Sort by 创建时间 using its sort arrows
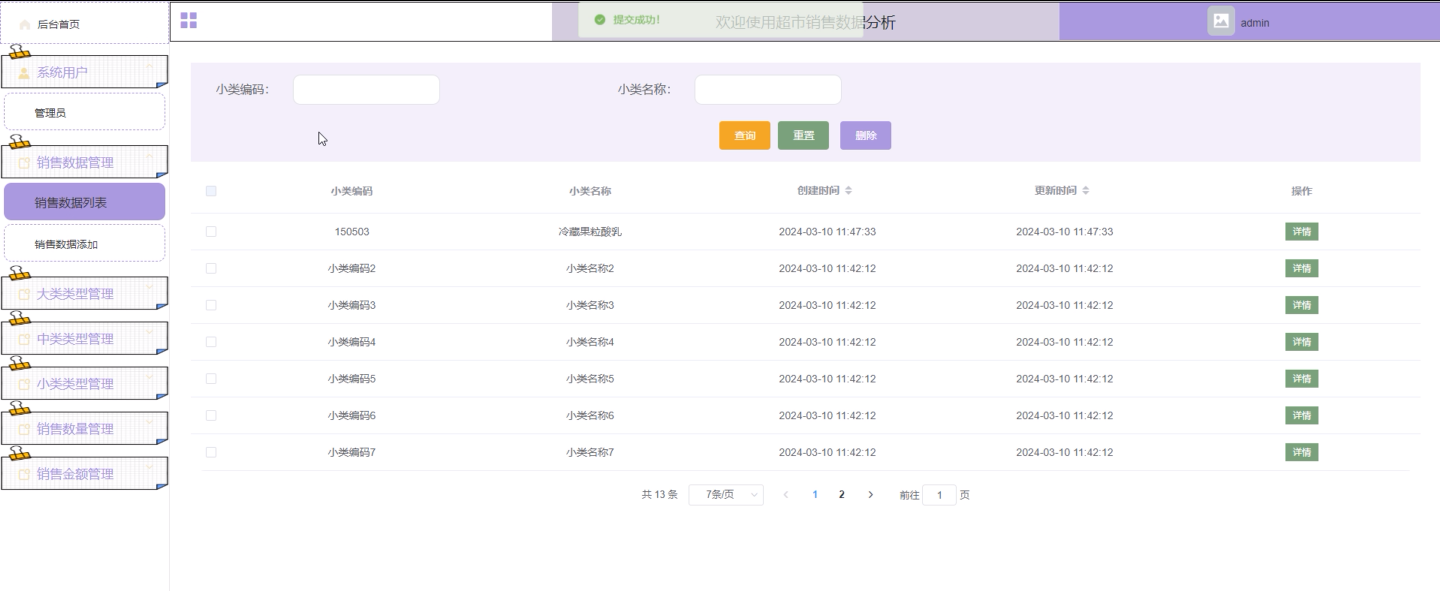Viewport: 1440px width, 591px height. click(849, 191)
